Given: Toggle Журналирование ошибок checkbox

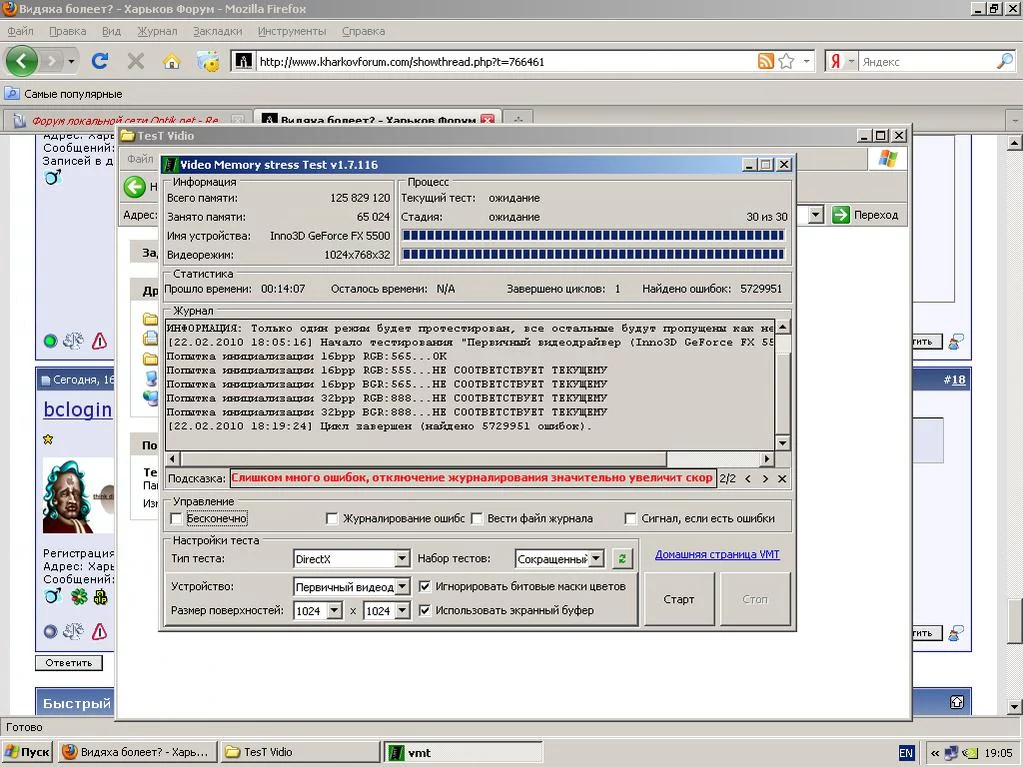Looking at the screenshot, I should tap(331, 519).
